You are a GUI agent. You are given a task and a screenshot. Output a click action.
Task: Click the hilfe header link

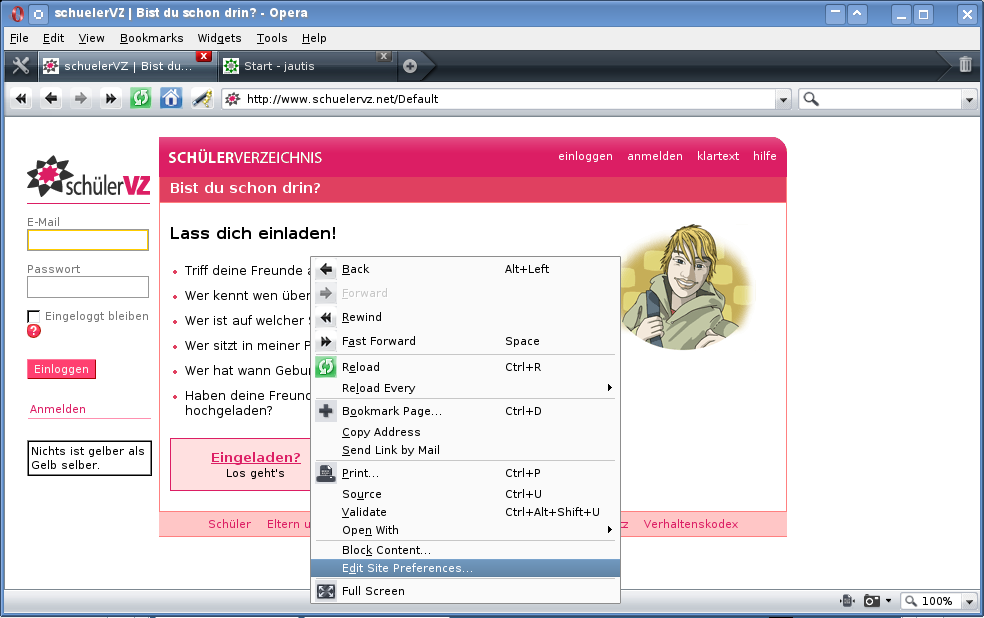point(765,156)
